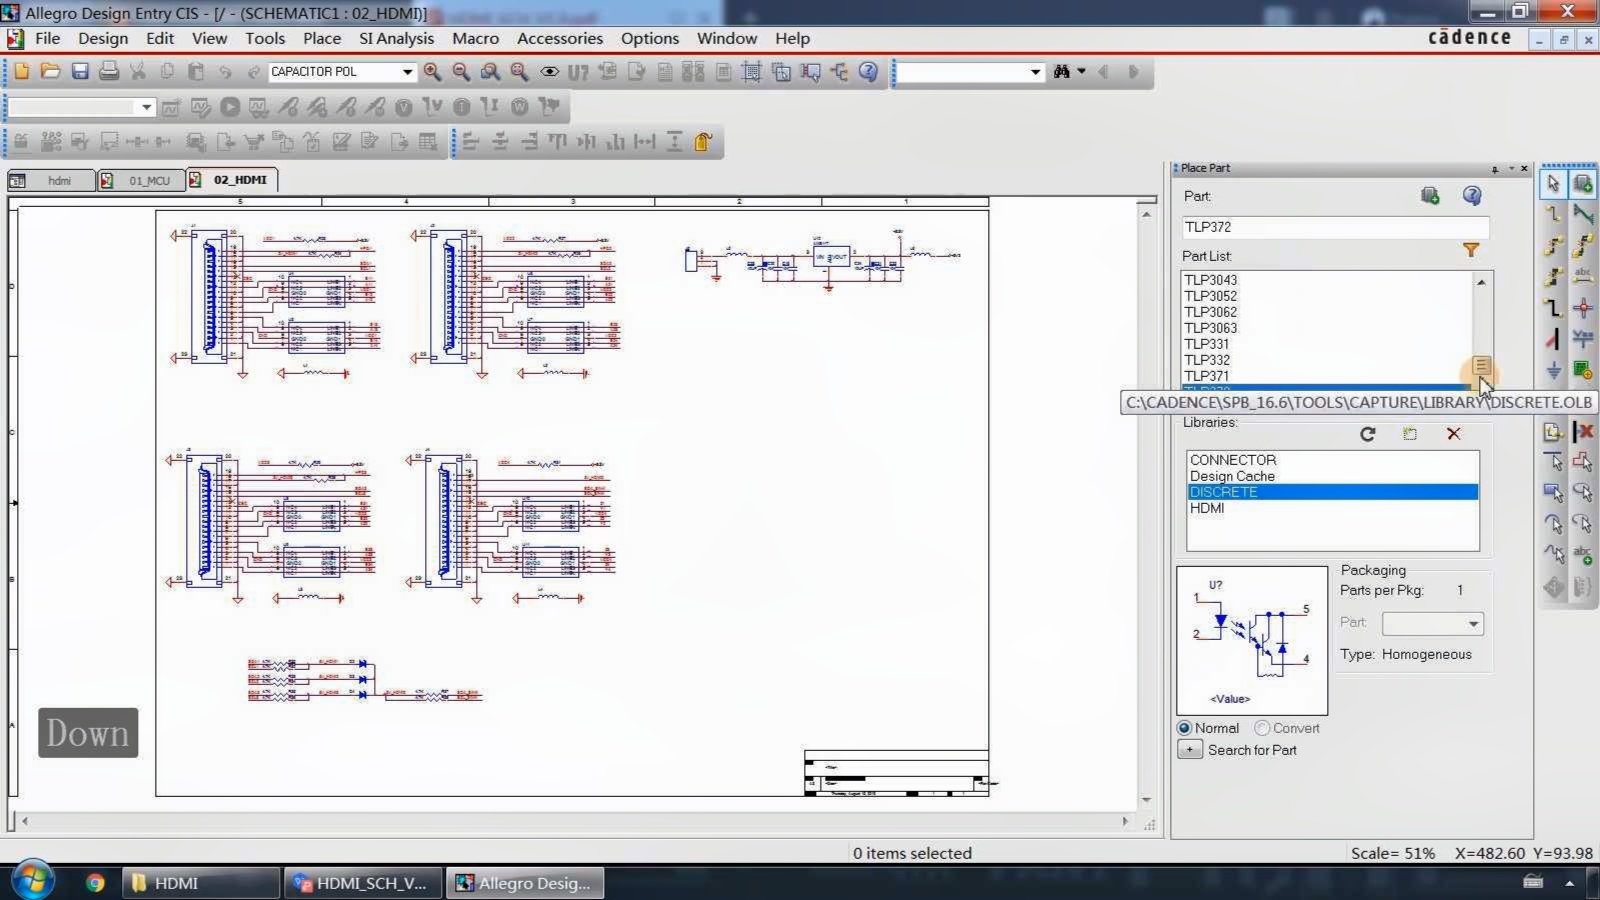Click the part filter funnel icon

[1471, 250]
